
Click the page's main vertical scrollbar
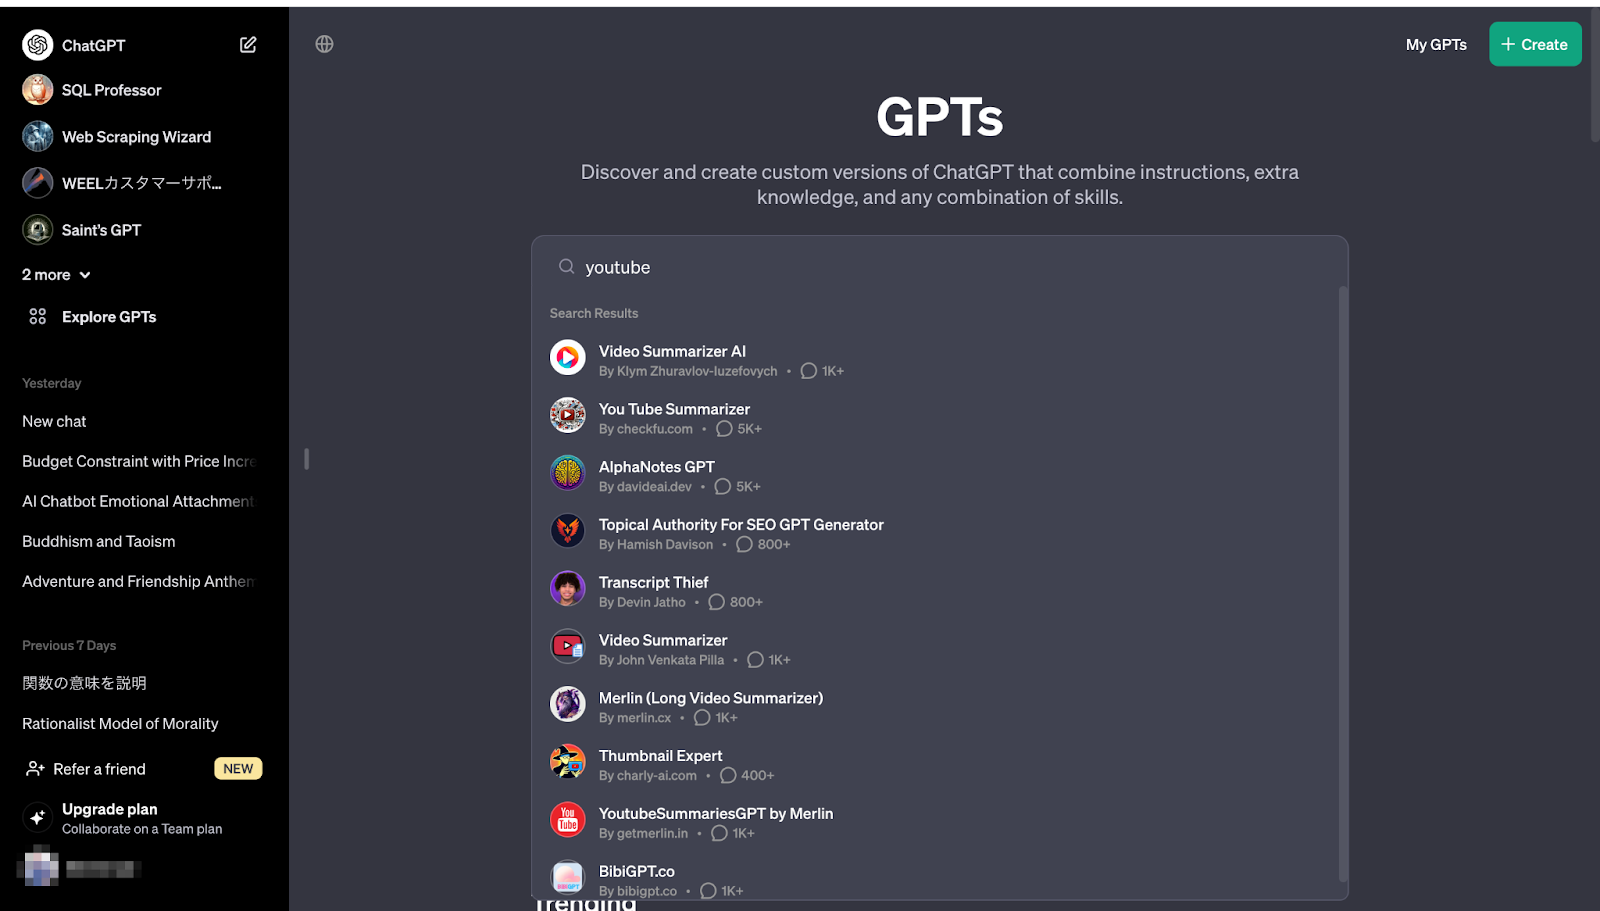tap(1595, 75)
